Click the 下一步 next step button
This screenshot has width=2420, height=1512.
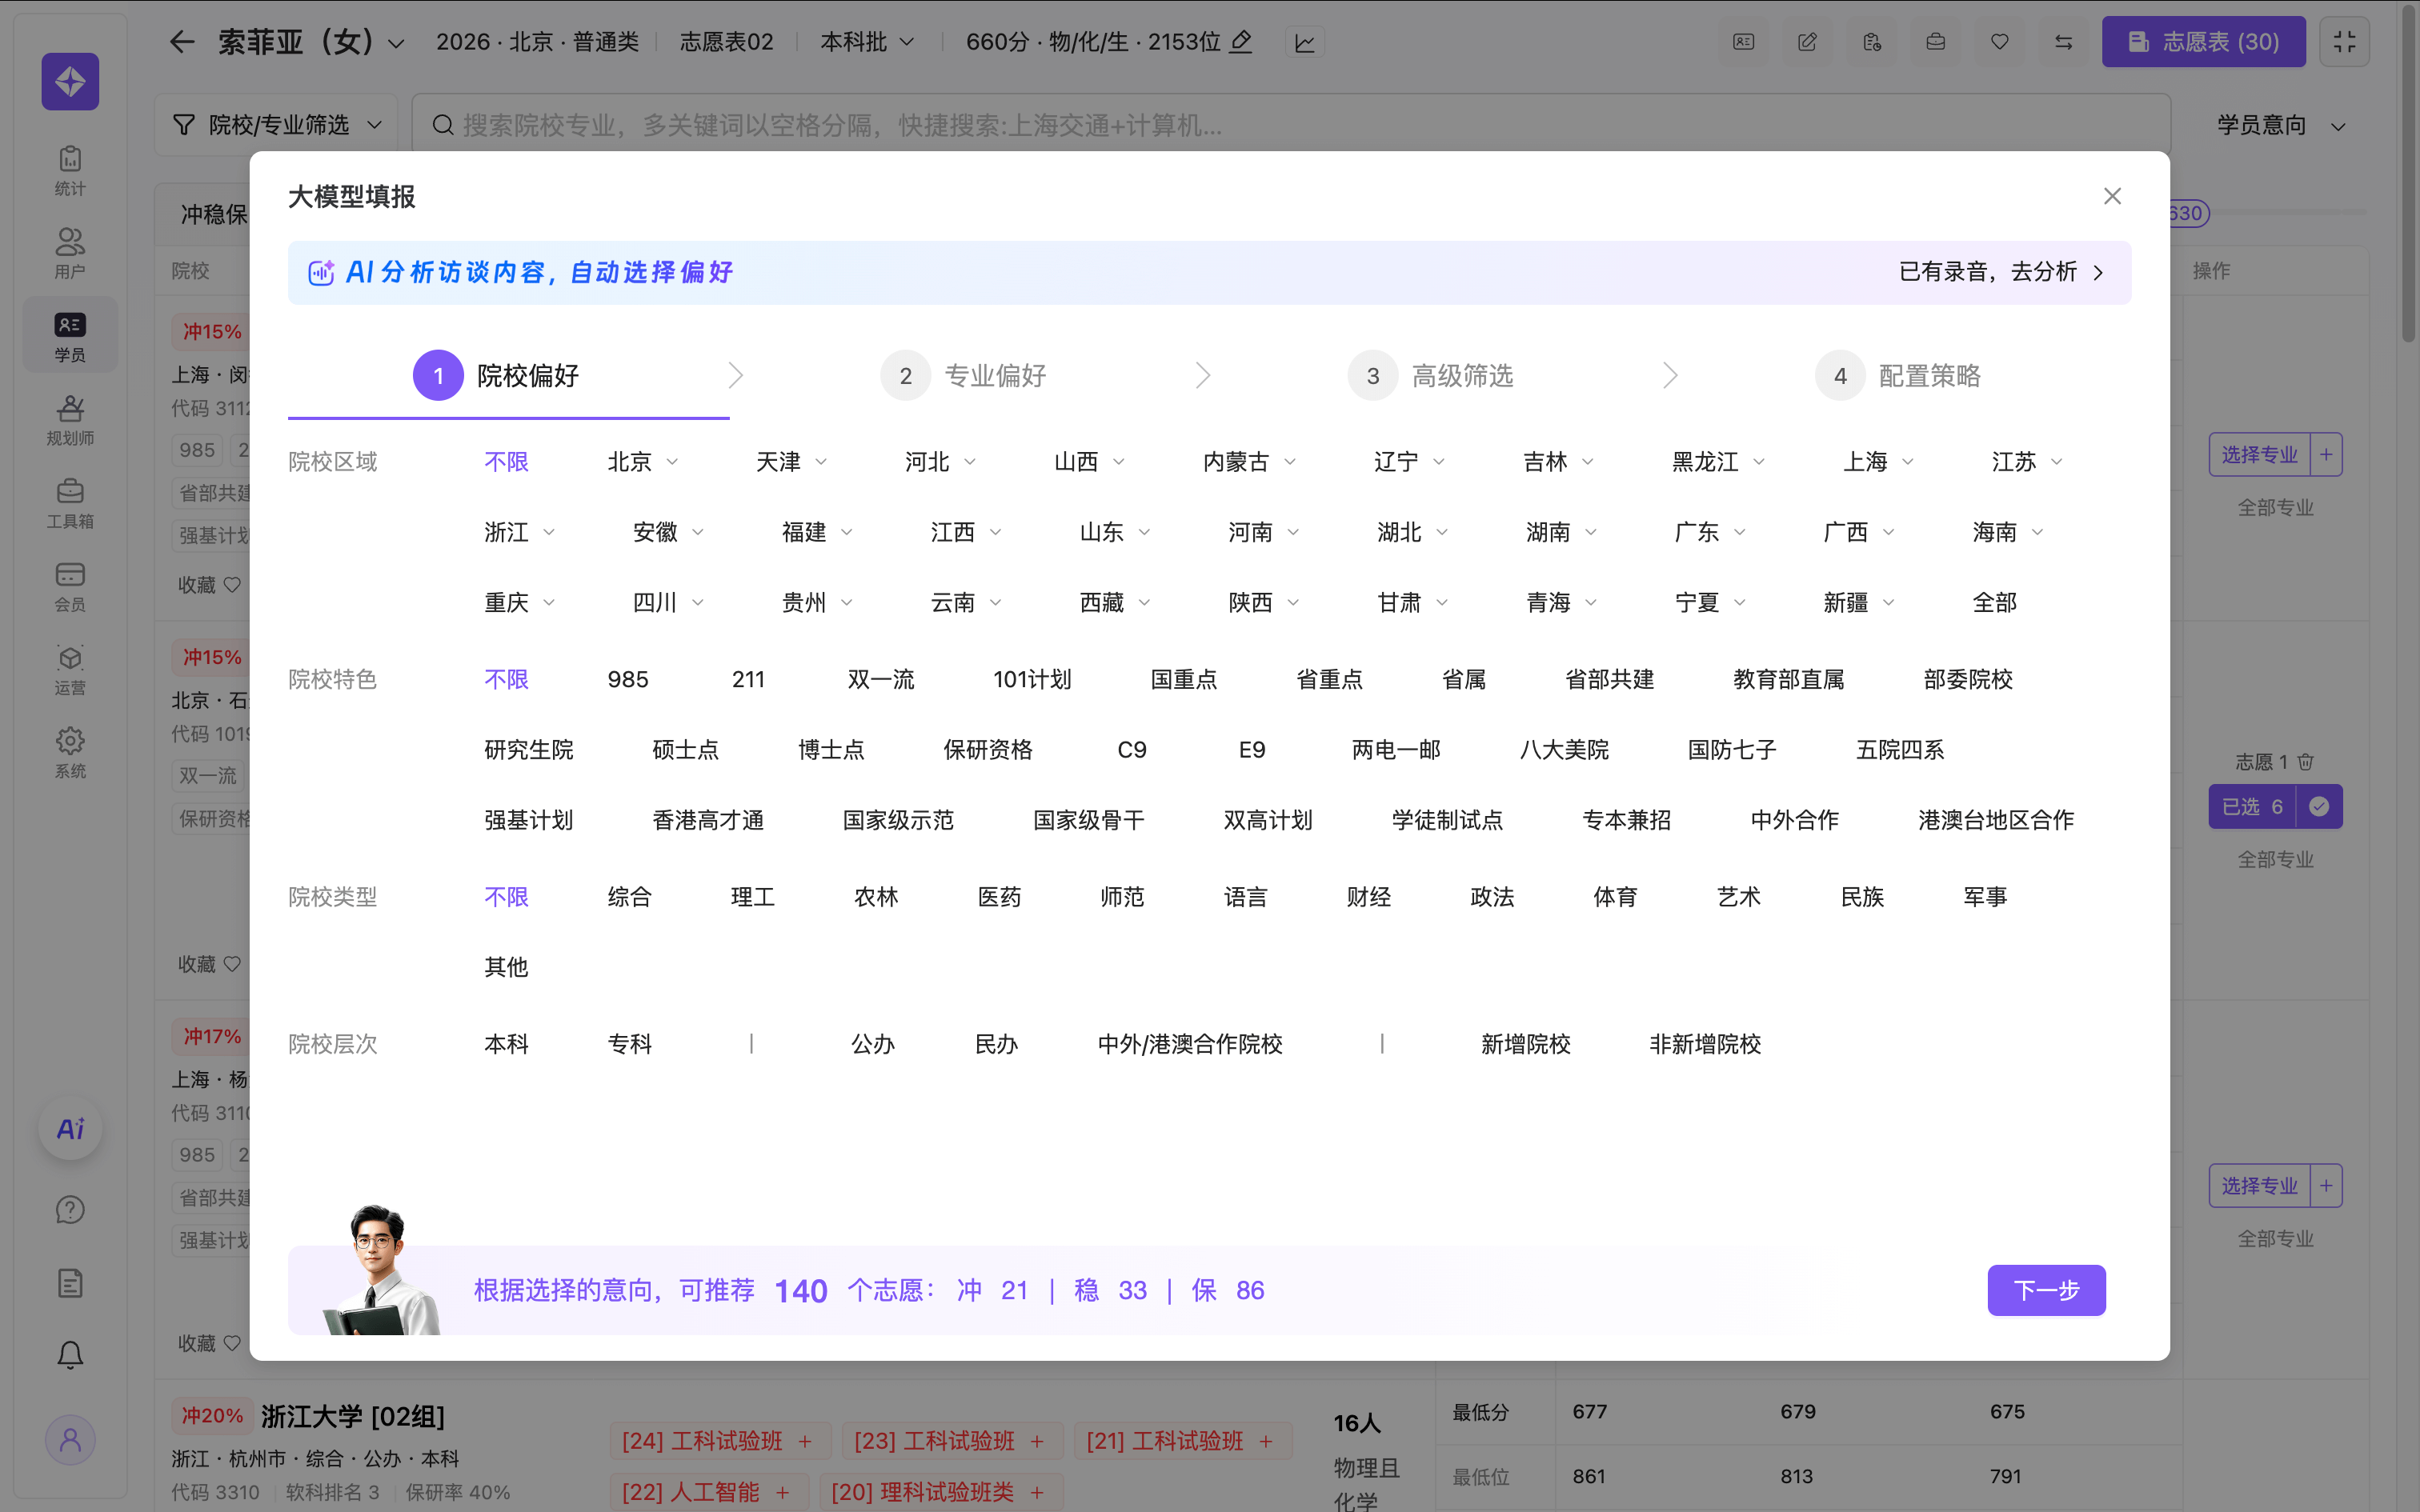click(x=2046, y=1290)
